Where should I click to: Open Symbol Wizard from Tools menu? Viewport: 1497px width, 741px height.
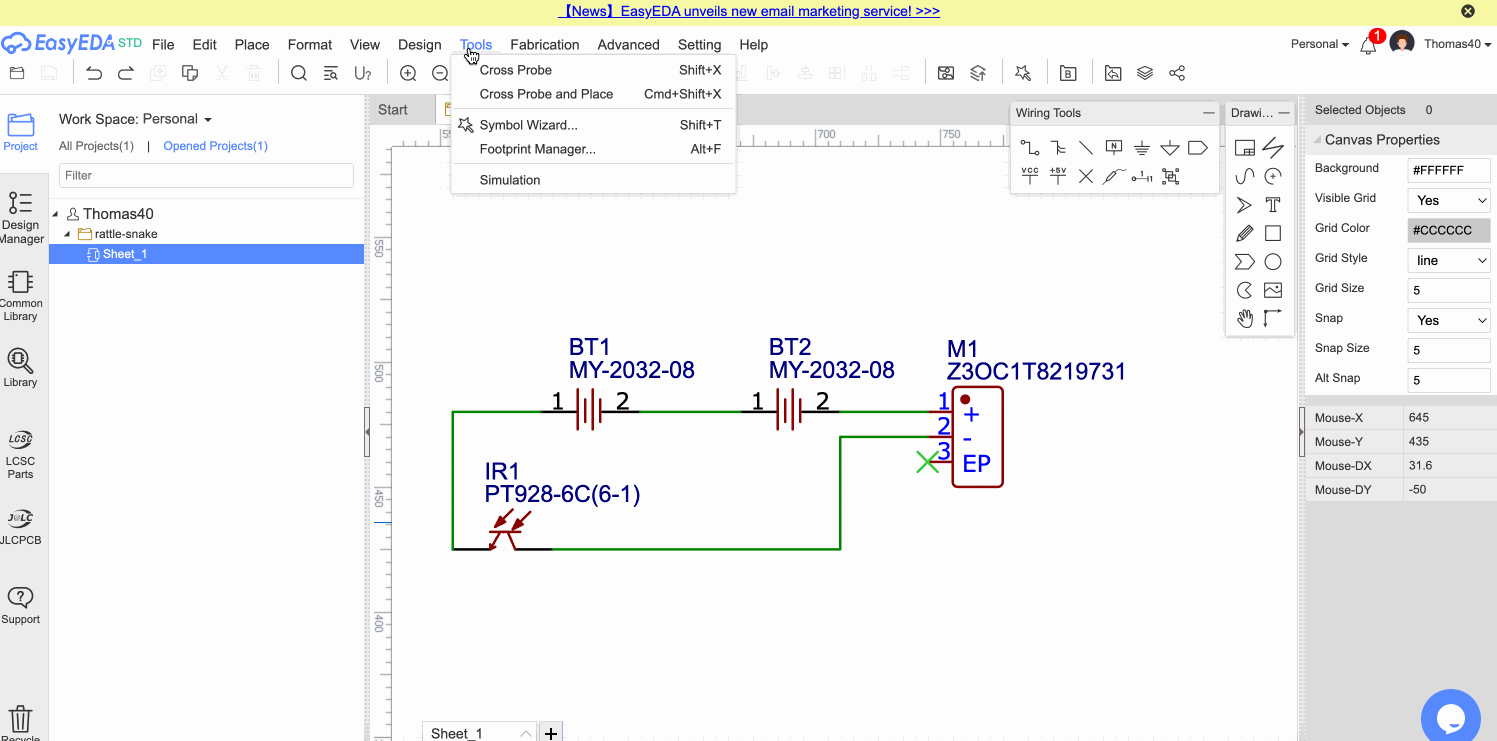(593, 125)
